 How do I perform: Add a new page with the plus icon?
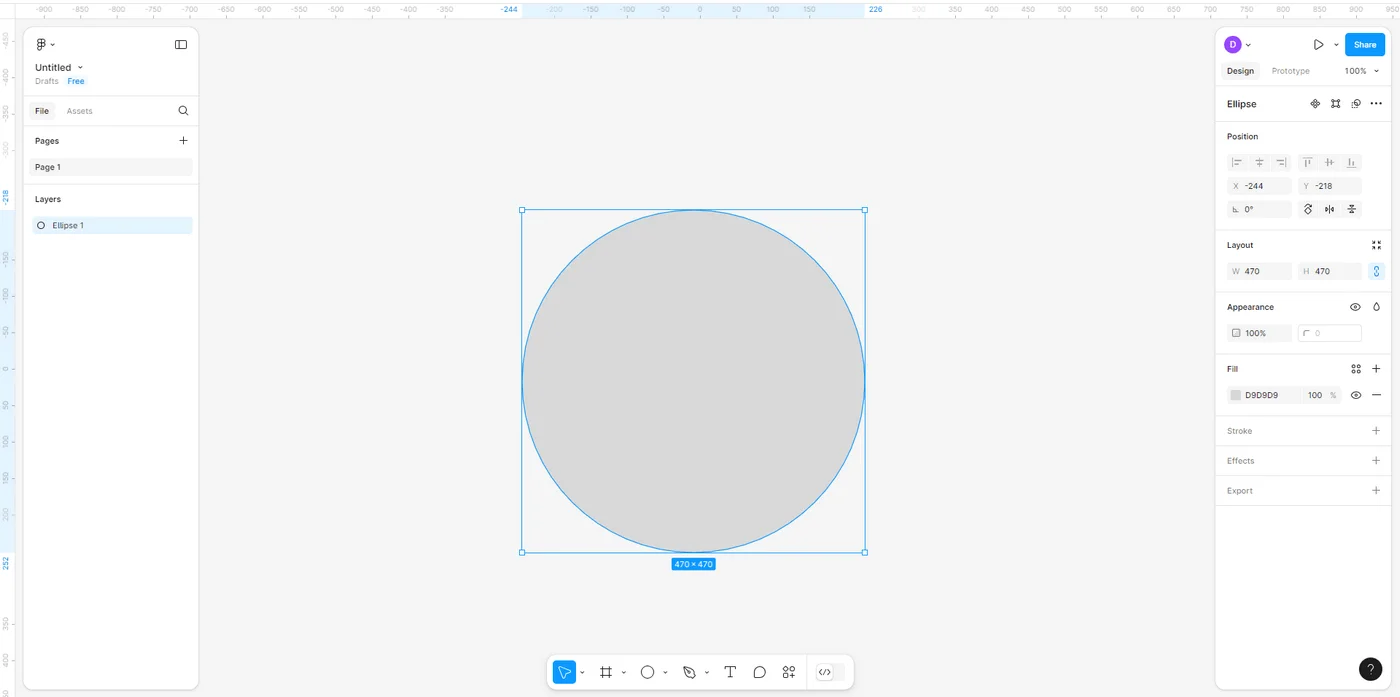tap(183, 141)
